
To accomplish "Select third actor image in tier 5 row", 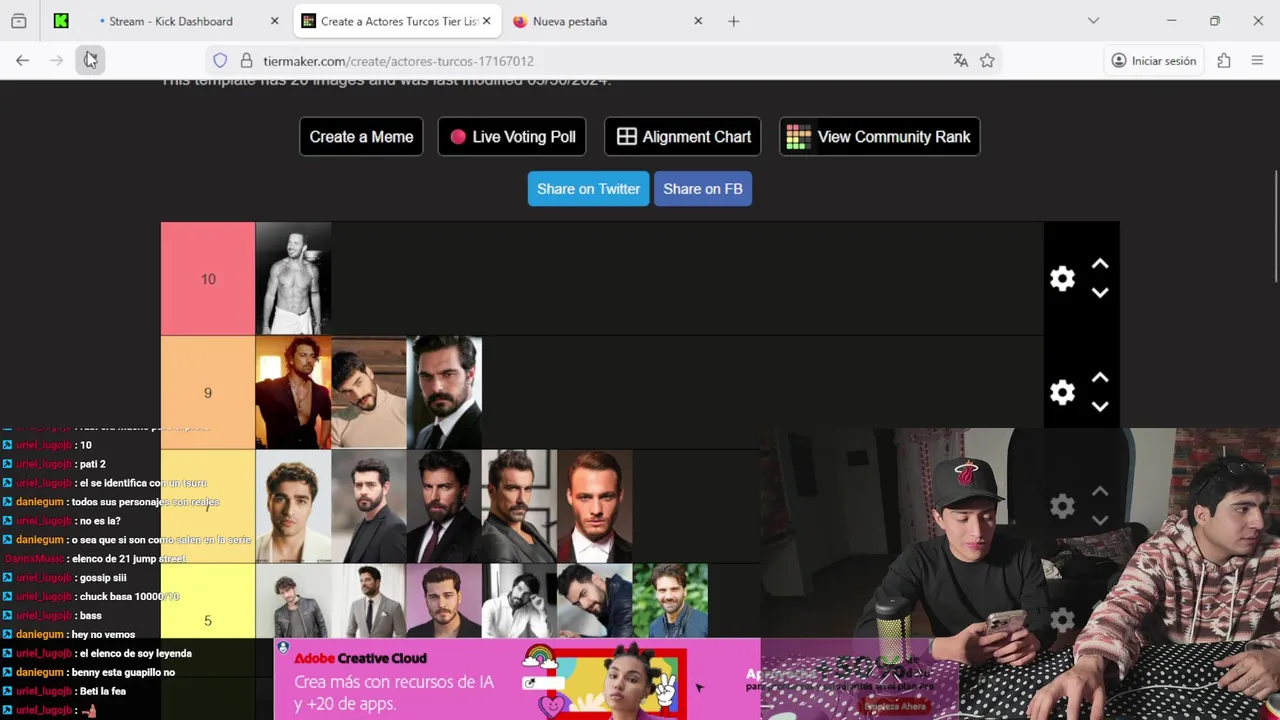I will tap(444, 601).
